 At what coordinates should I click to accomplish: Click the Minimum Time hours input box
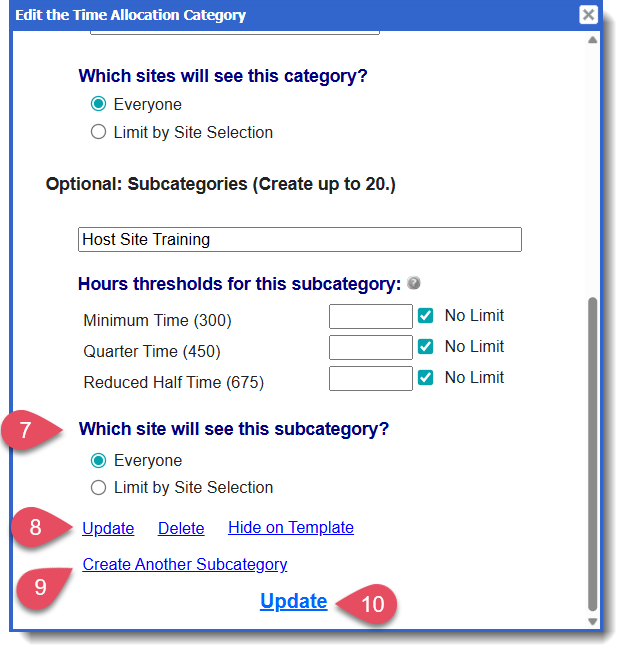370,317
